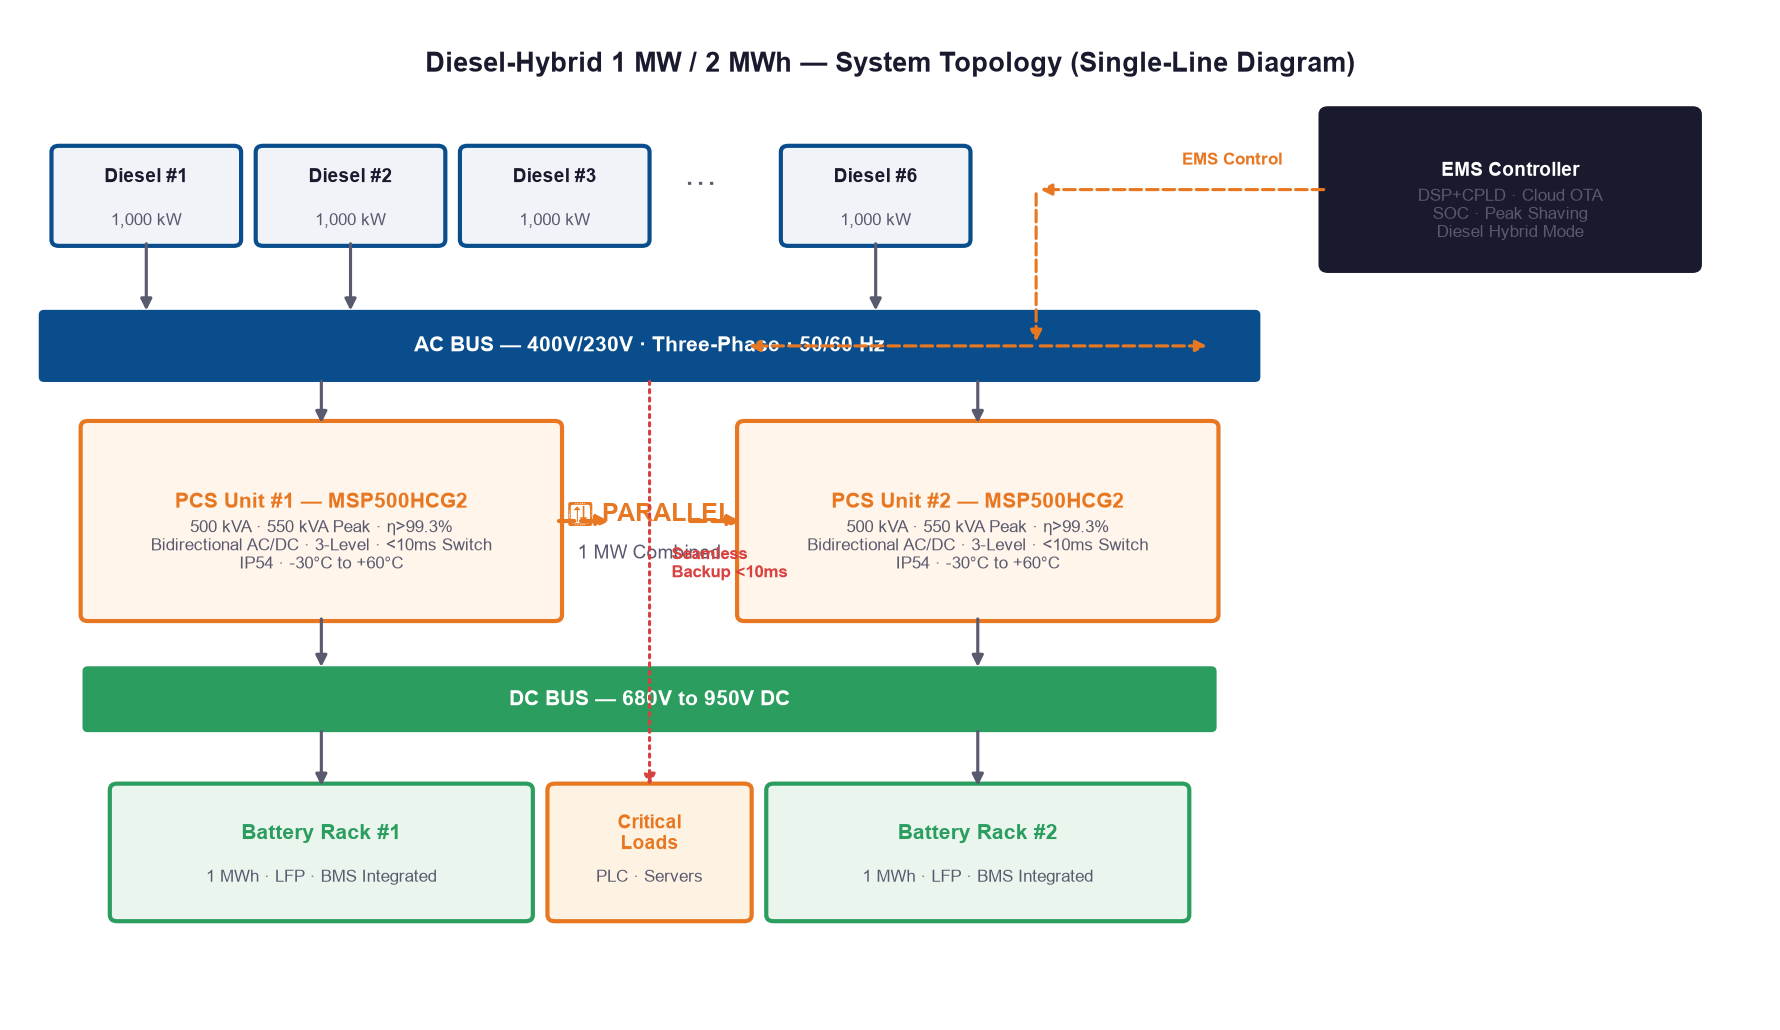Image resolution: width=1780 pixels, height=1030 pixels.
Task: Click the 'Backup <10ms' red label
Action: coord(729,572)
